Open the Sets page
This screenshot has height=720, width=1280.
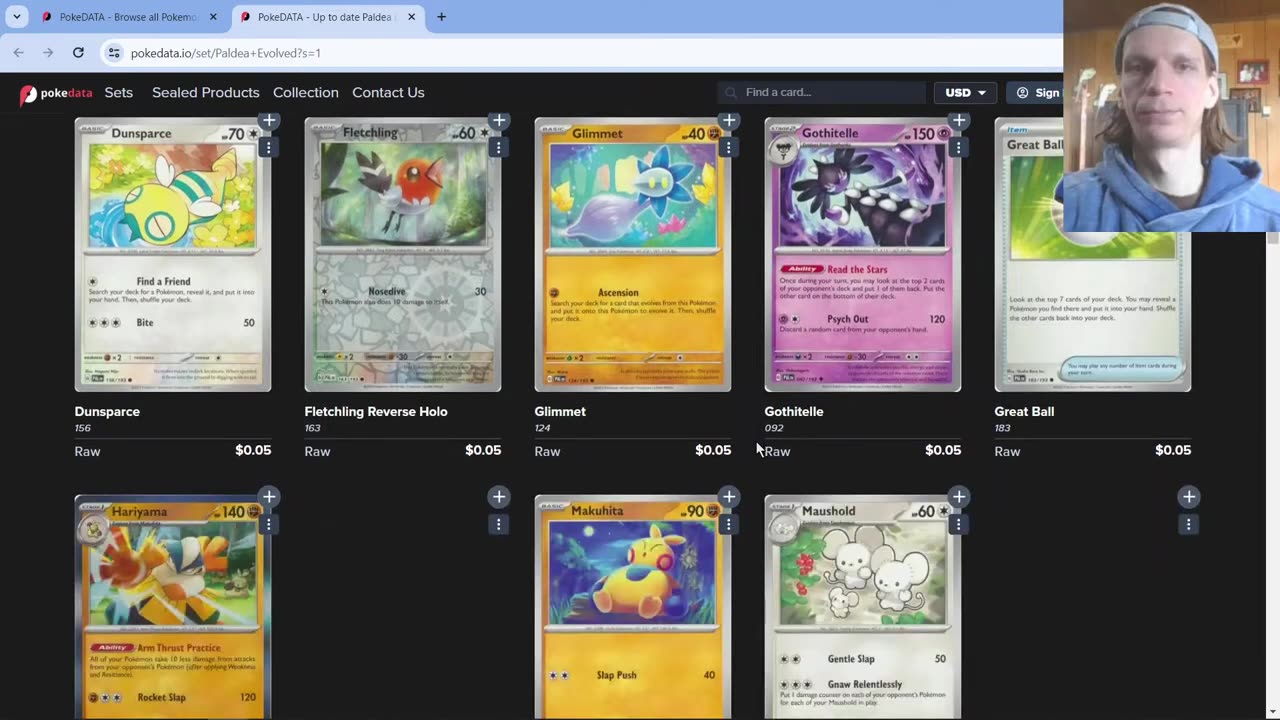118,92
